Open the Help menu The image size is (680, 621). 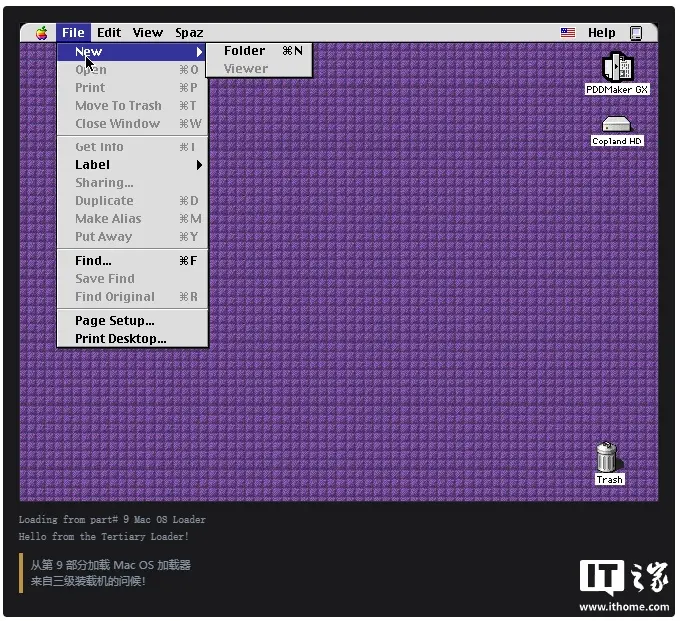coord(602,33)
